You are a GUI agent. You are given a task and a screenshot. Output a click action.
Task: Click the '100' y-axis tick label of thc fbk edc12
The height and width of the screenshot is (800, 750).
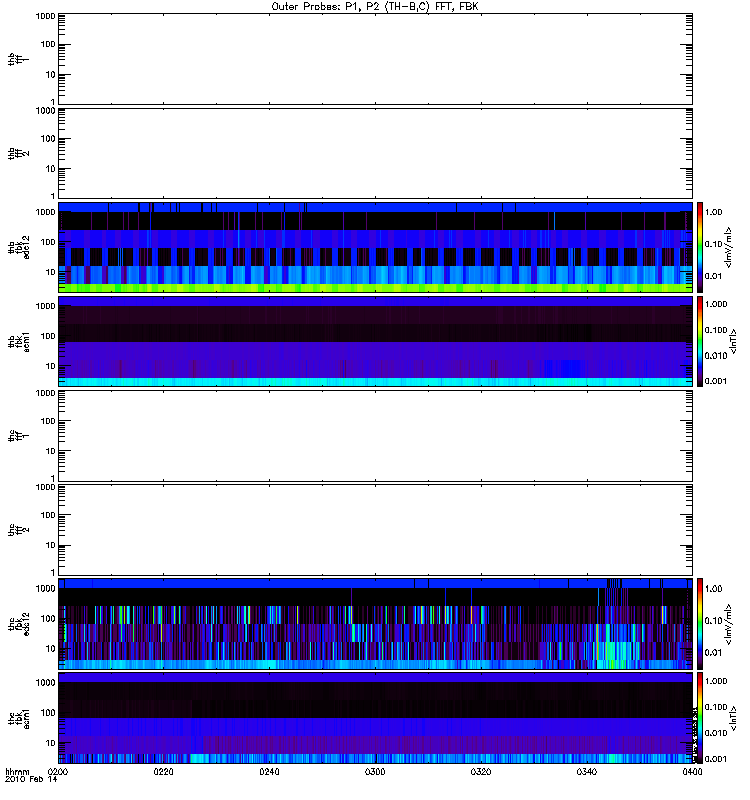(48, 618)
